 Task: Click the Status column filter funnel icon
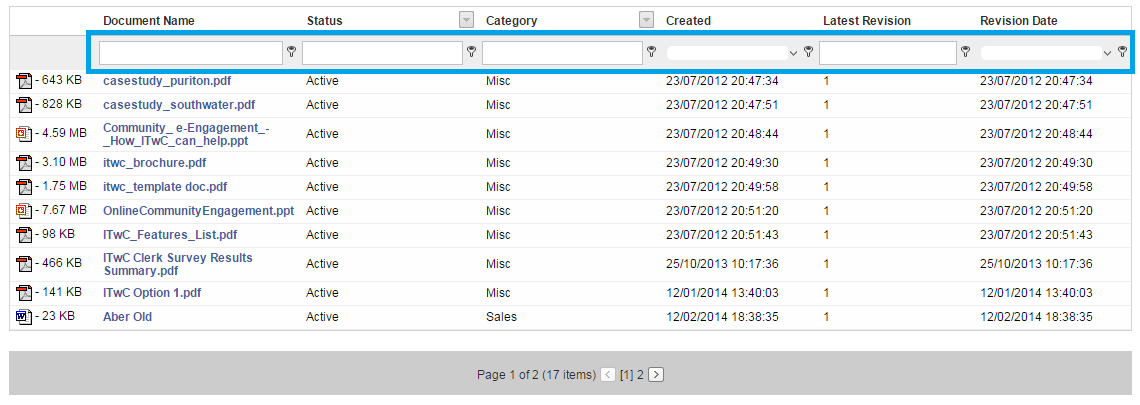[472, 52]
